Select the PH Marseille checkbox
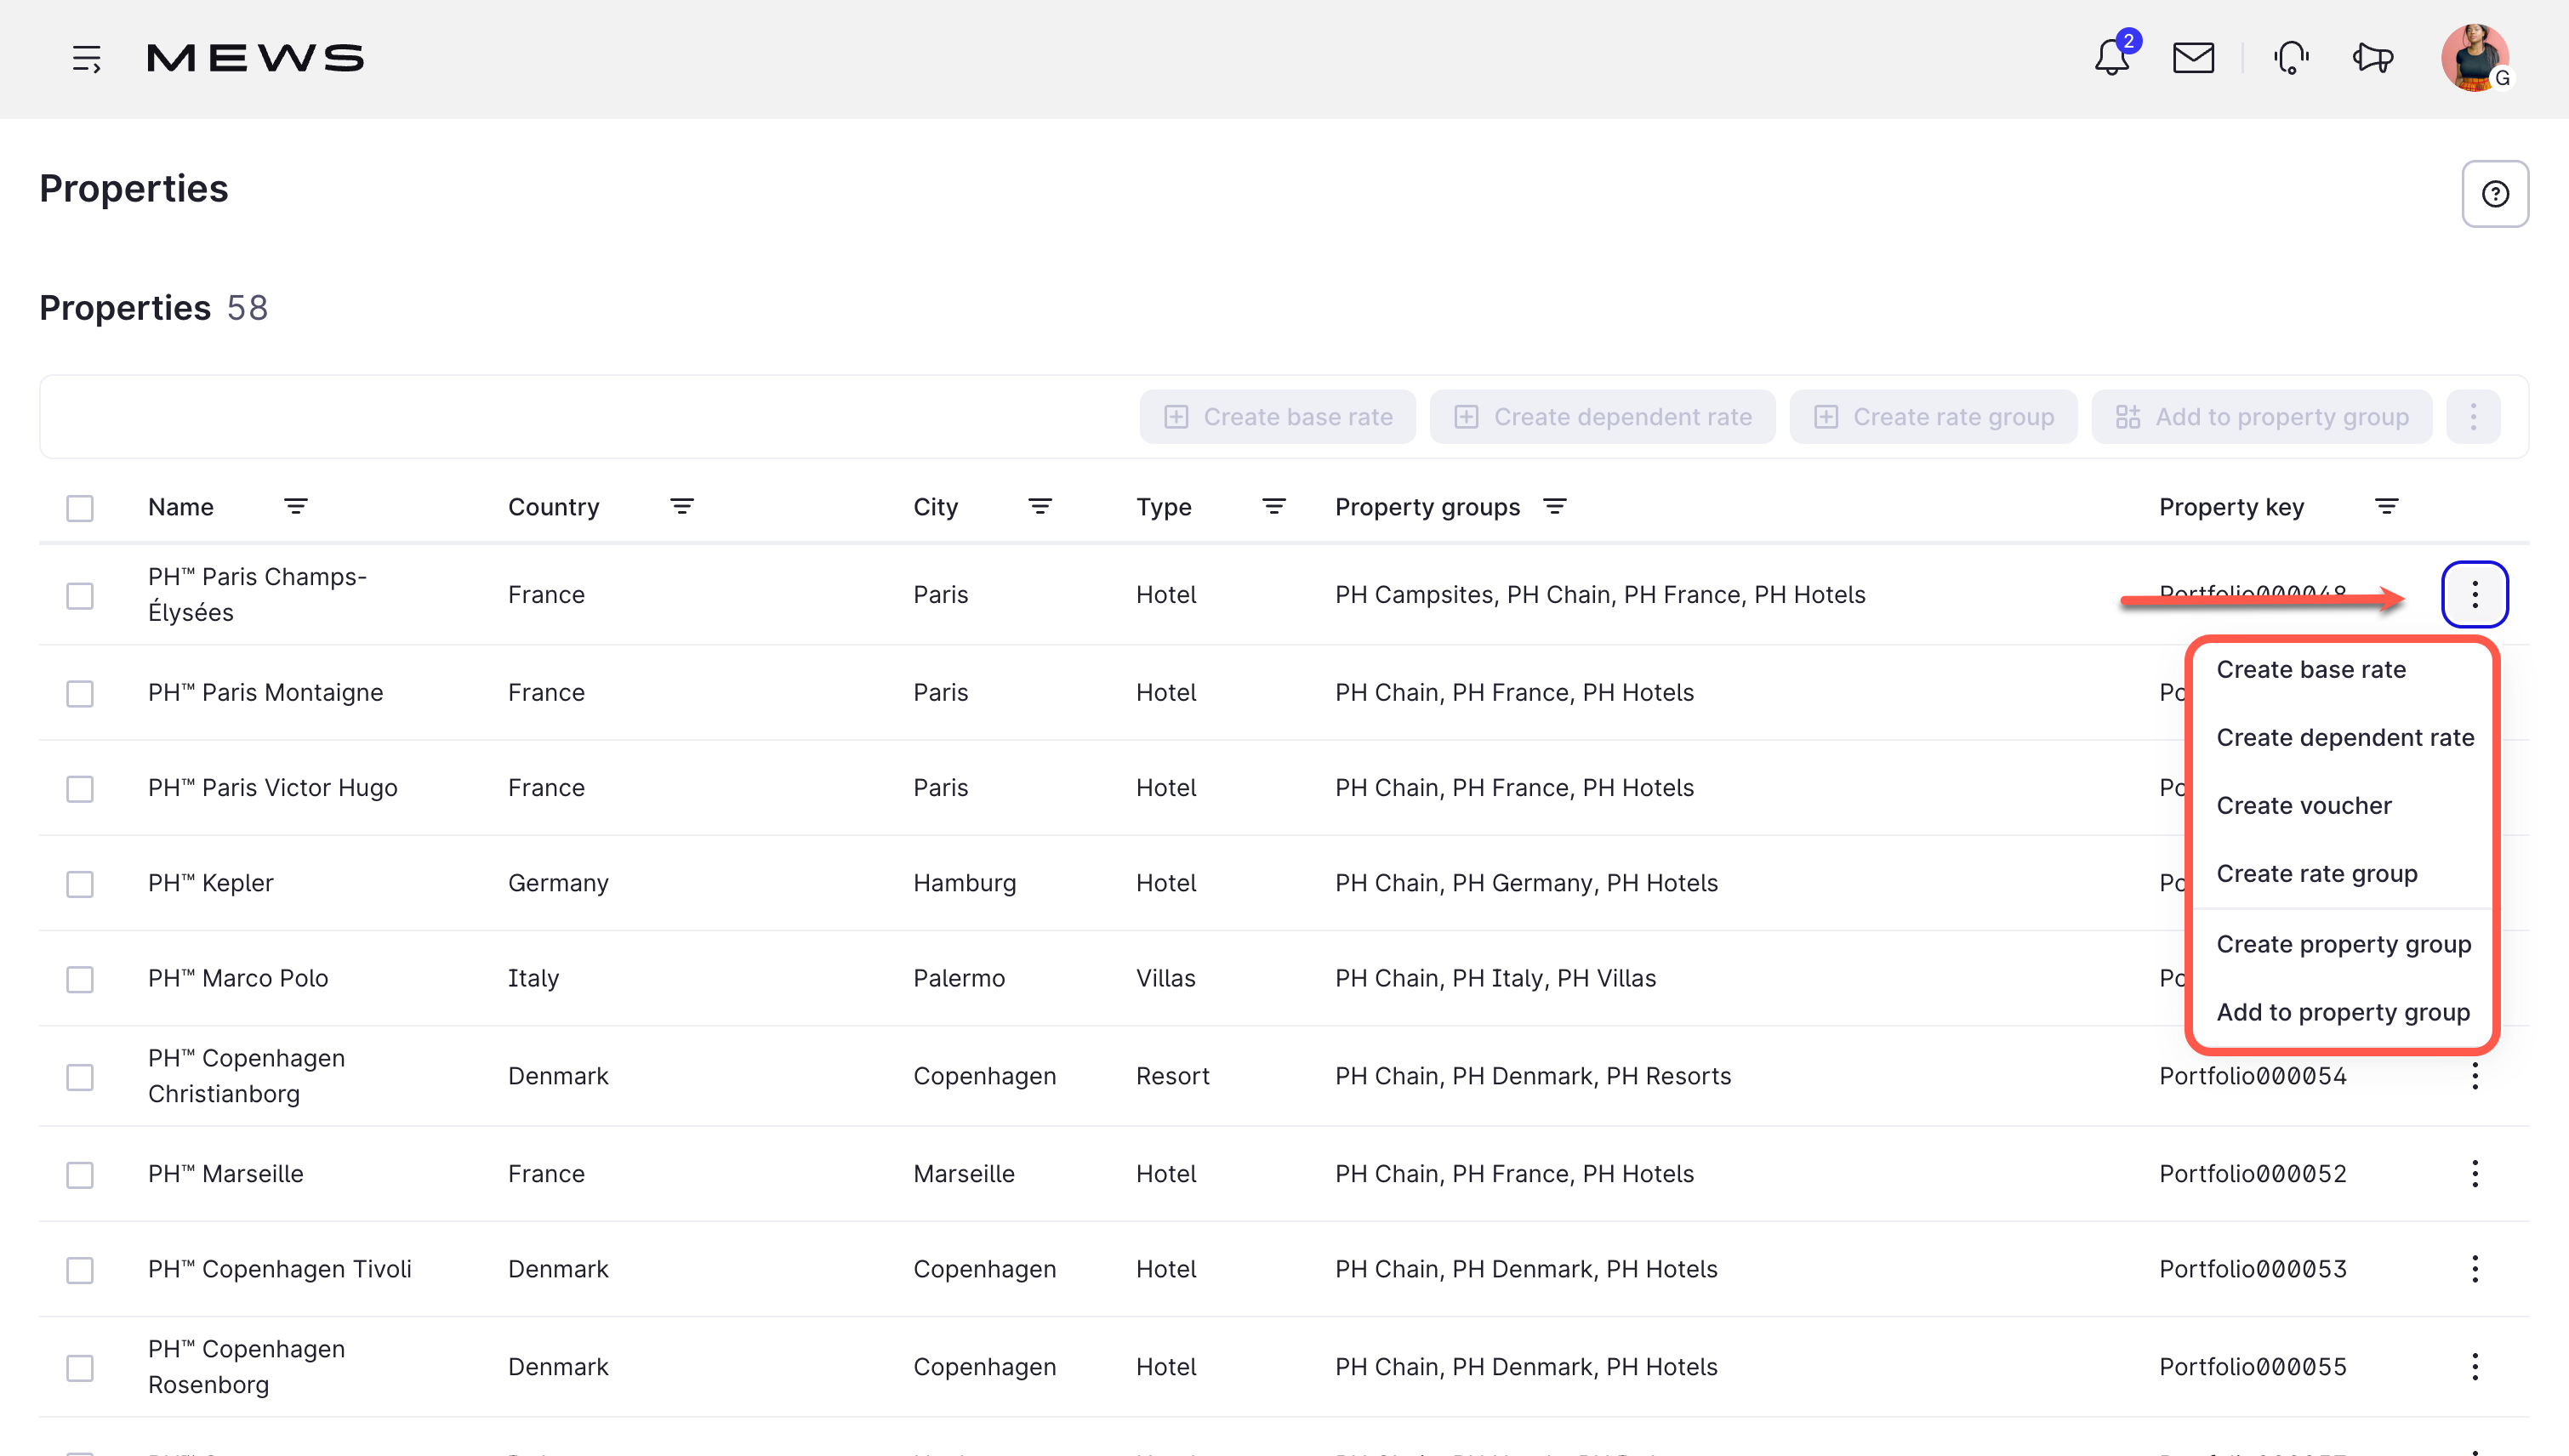Image resolution: width=2569 pixels, height=1456 pixels. 80,1175
